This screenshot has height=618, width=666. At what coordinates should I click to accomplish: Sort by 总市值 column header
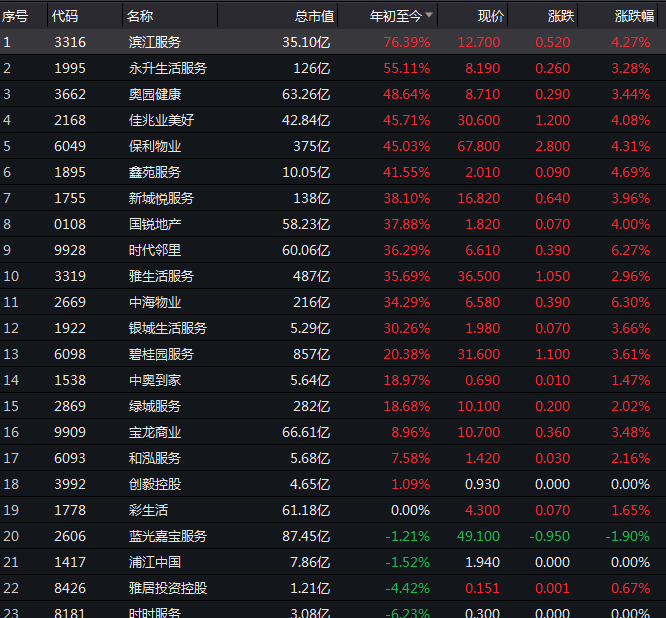[315, 16]
